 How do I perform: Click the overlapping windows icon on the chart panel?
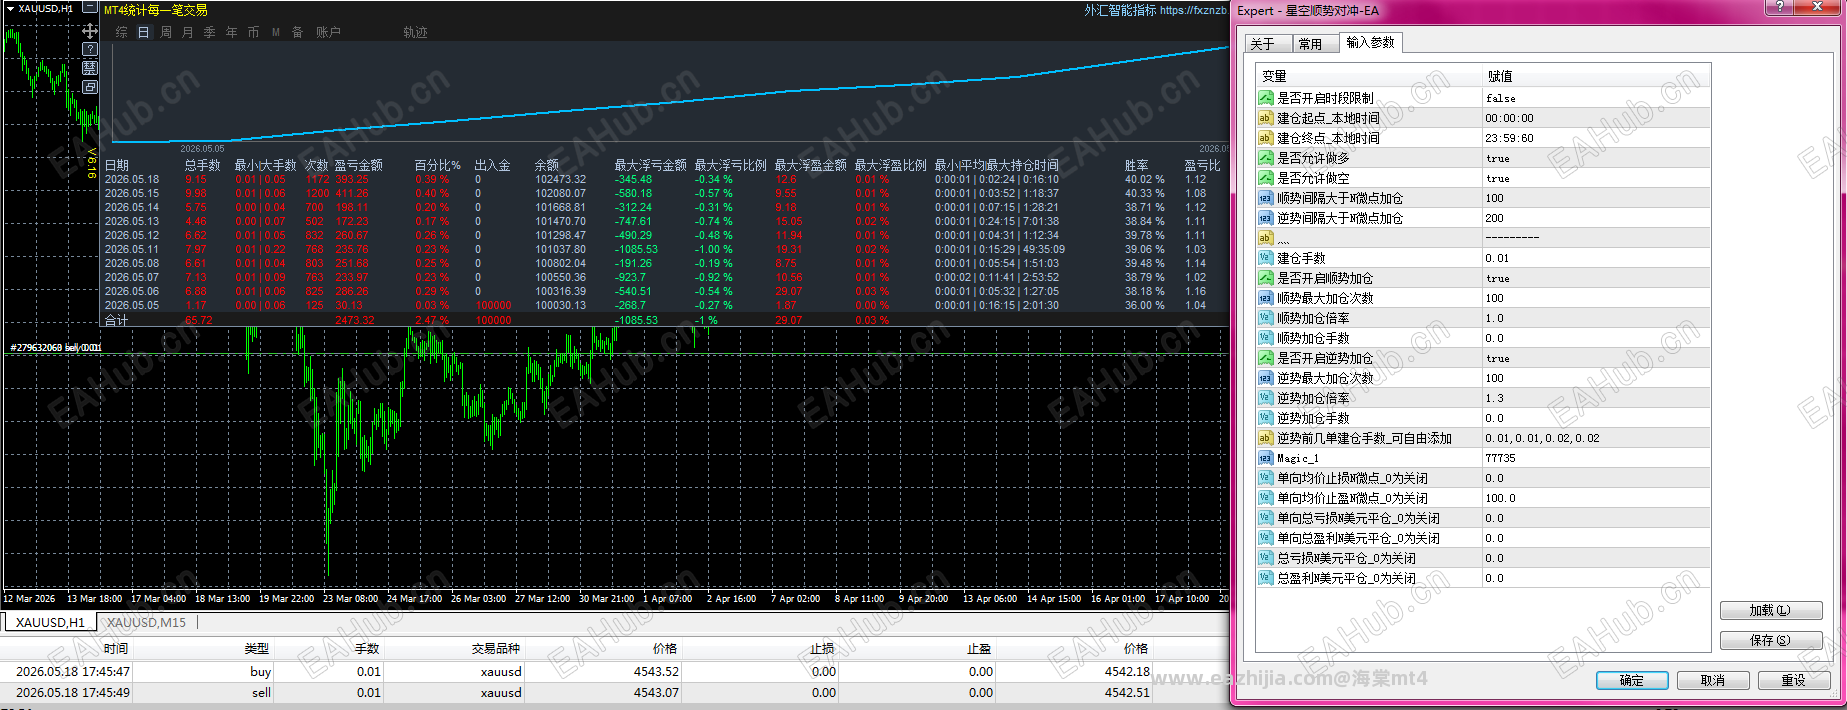(90, 87)
